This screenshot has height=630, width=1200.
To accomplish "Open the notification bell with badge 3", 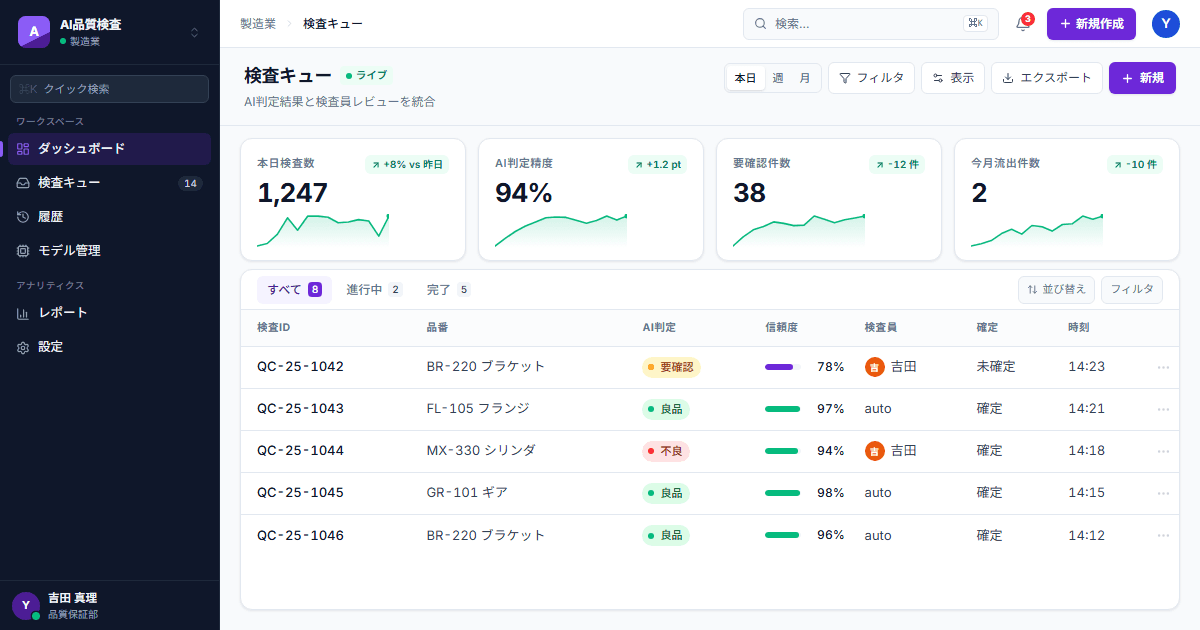I will (1023, 24).
